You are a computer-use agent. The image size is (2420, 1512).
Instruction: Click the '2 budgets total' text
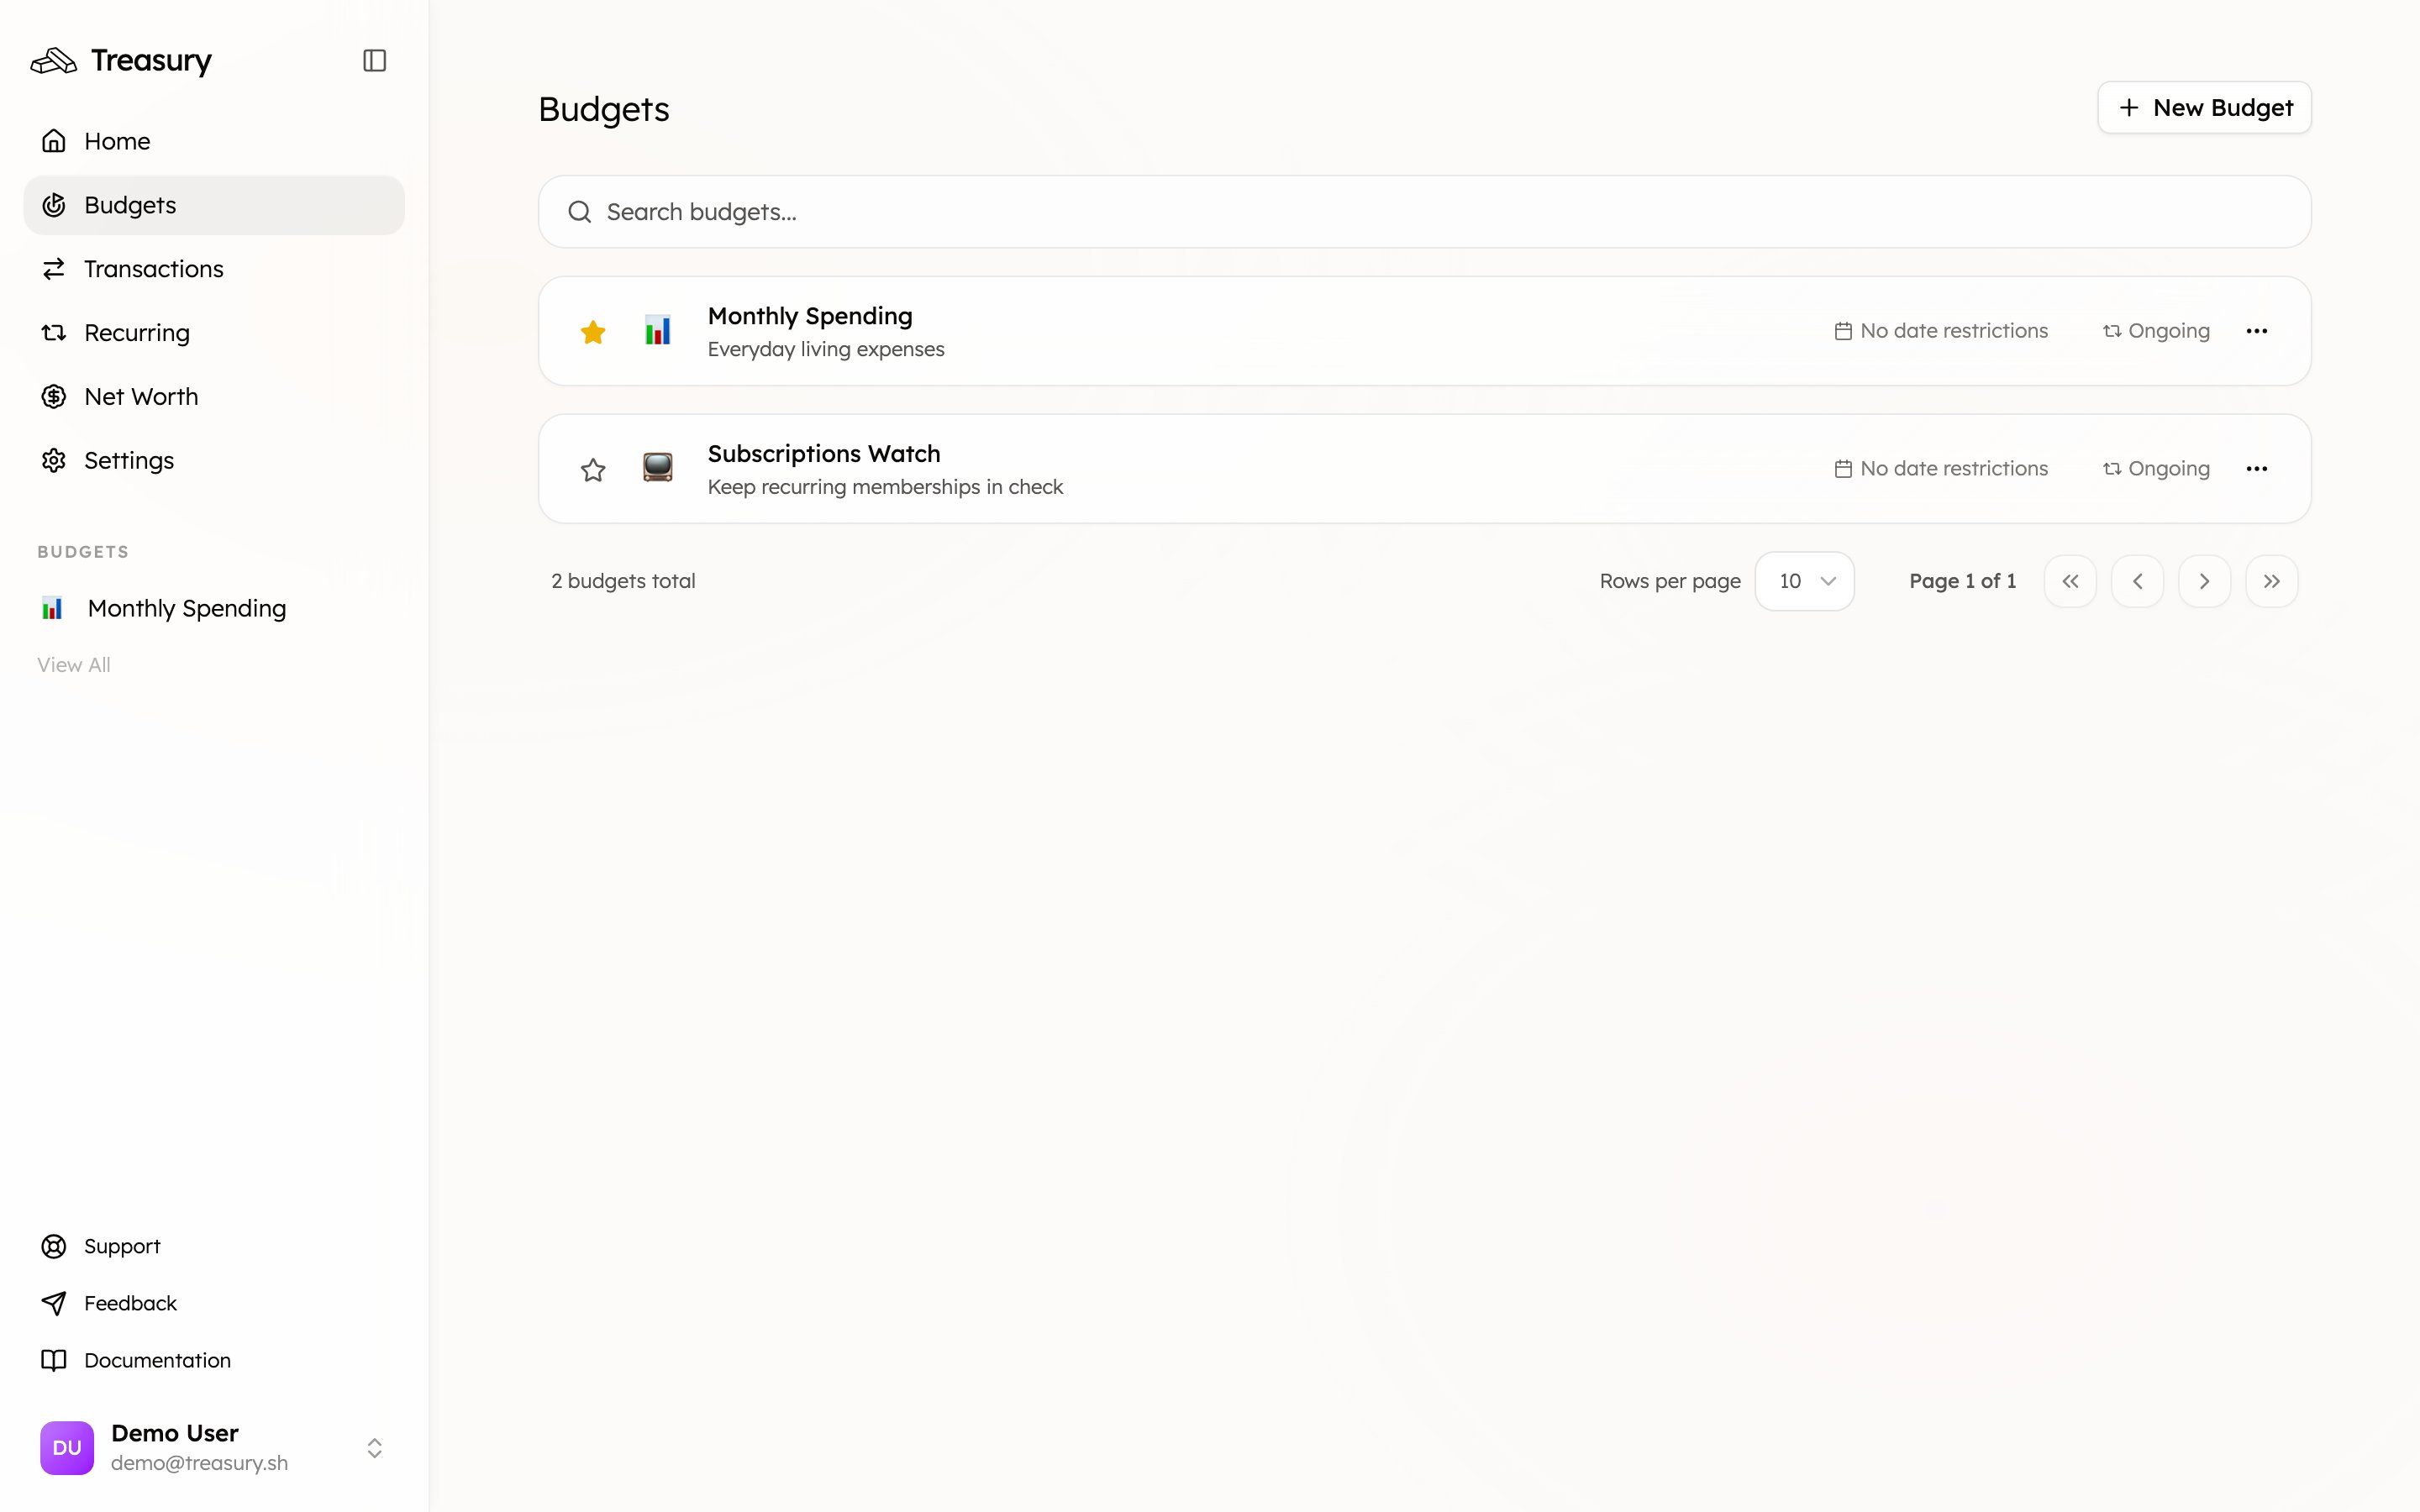(x=623, y=581)
